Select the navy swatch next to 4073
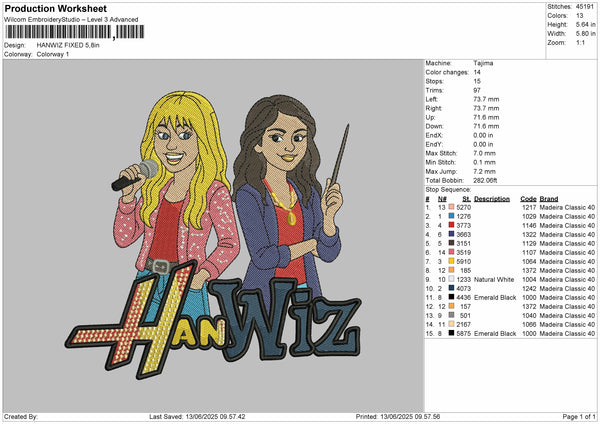This screenshot has width=600, height=424. tap(451, 288)
